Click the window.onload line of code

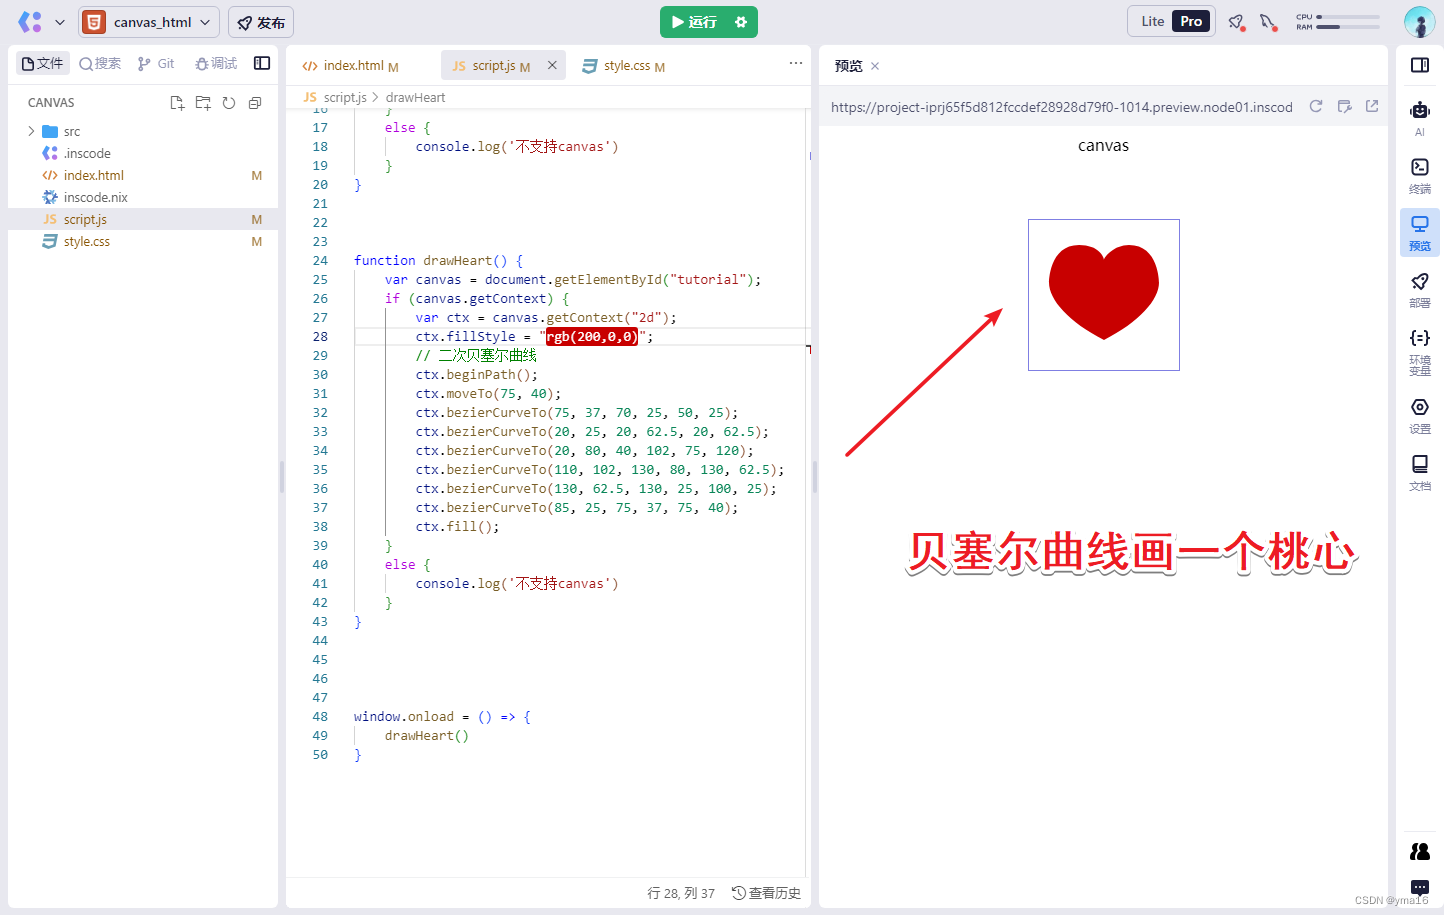(x=442, y=717)
